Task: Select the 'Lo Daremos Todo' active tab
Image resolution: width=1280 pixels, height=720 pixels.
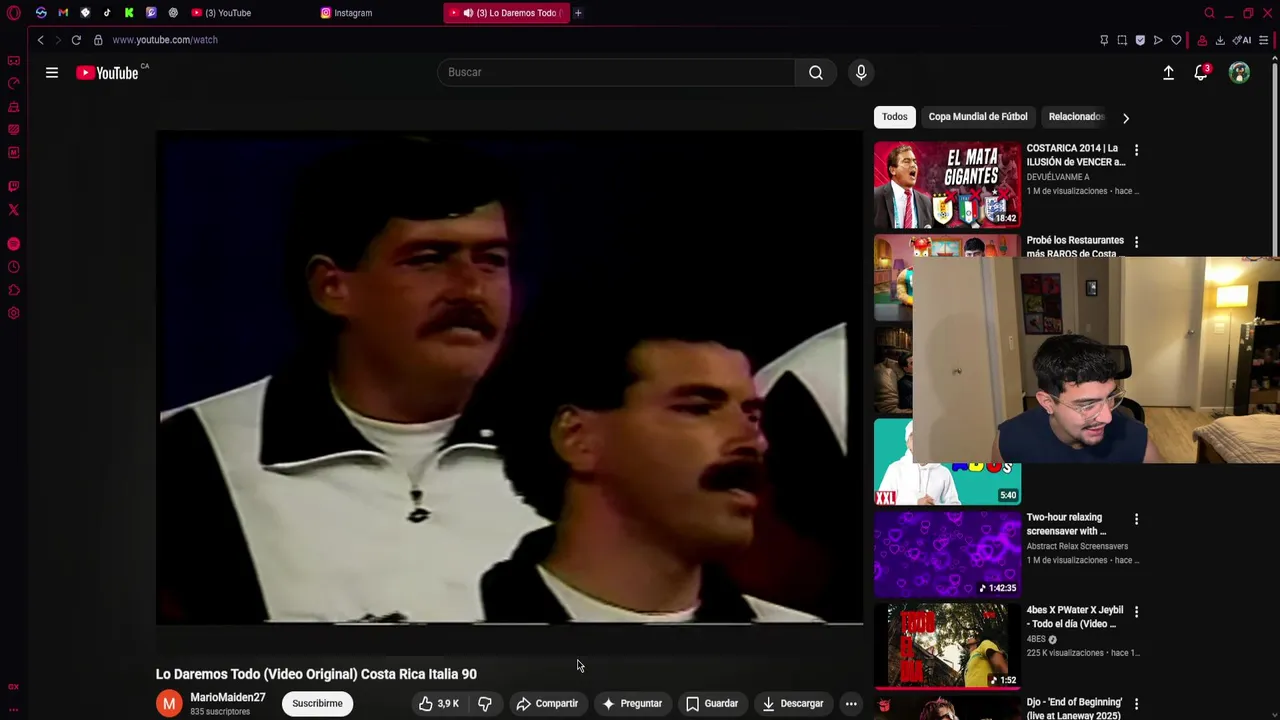Action: [506, 13]
